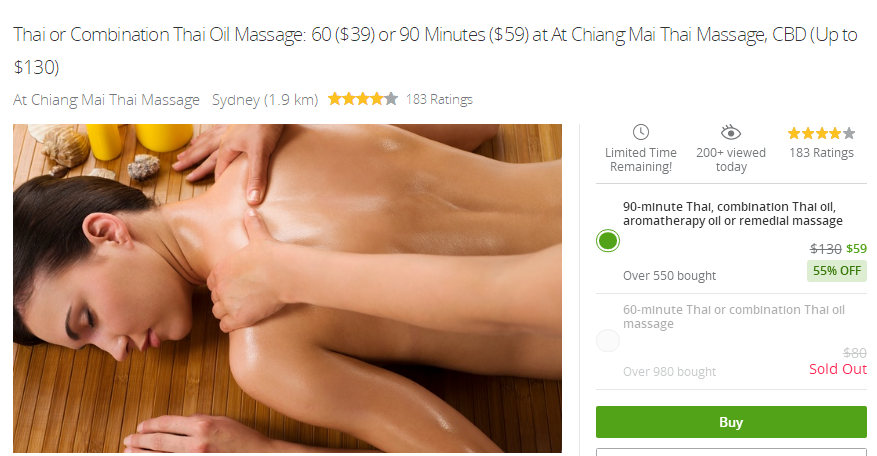
Task: Click the massage deal main photo
Action: tap(287, 288)
